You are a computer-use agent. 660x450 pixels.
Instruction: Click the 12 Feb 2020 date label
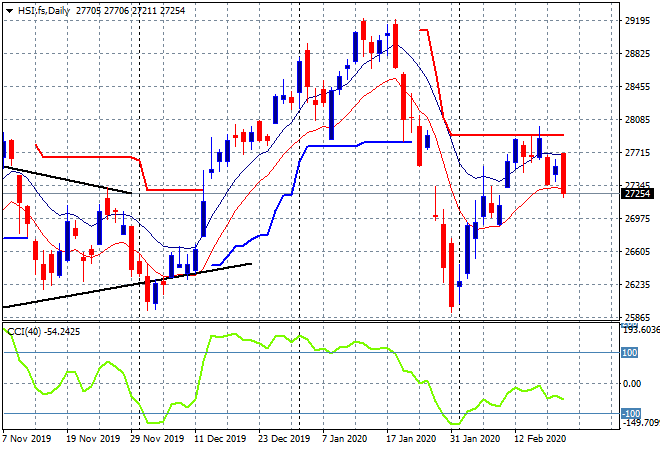tap(540, 439)
